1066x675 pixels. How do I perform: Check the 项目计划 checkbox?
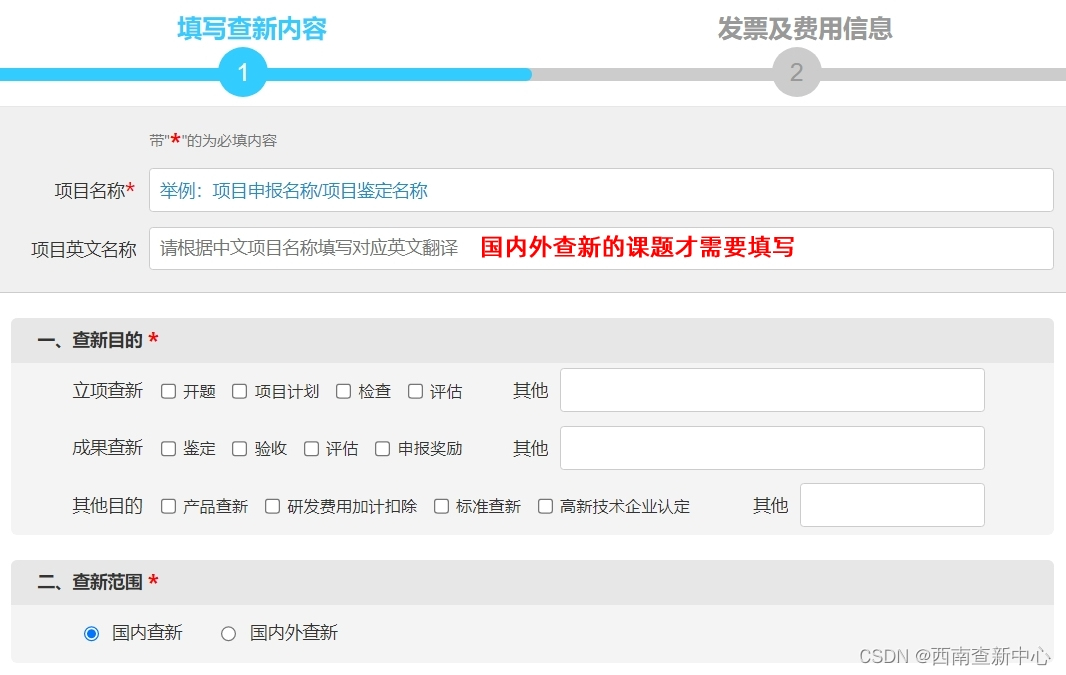tap(239, 392)
